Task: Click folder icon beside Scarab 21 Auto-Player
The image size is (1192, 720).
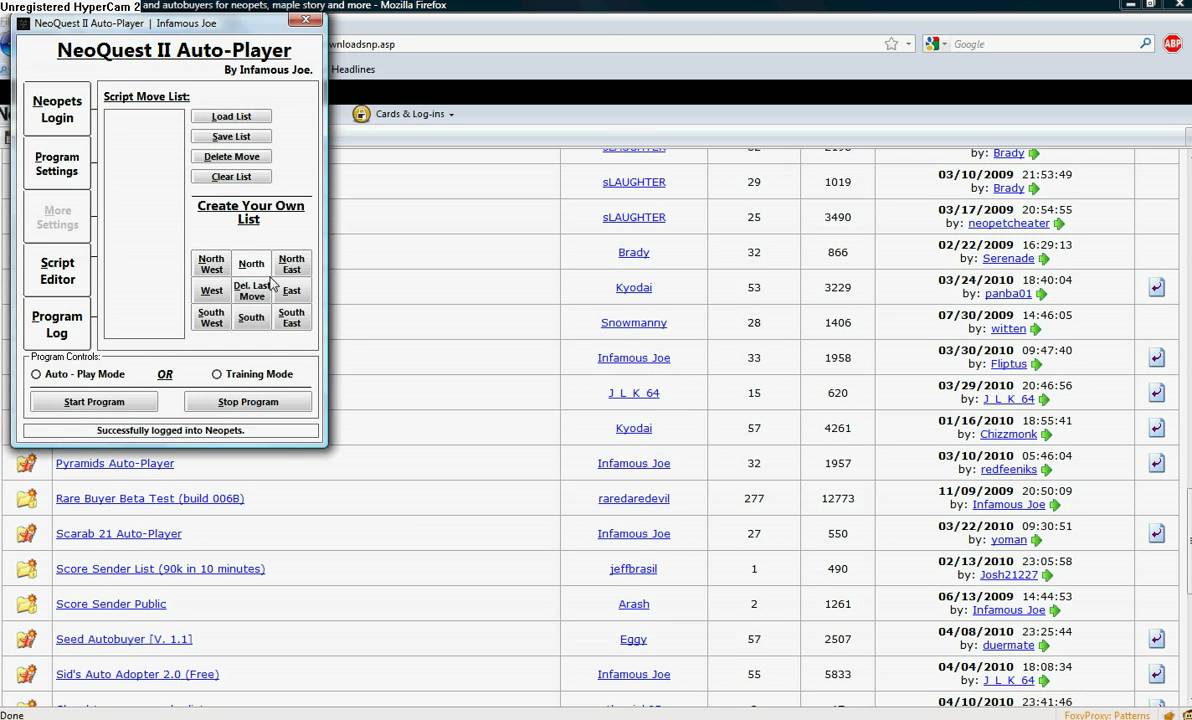Action: pos(27,534)
